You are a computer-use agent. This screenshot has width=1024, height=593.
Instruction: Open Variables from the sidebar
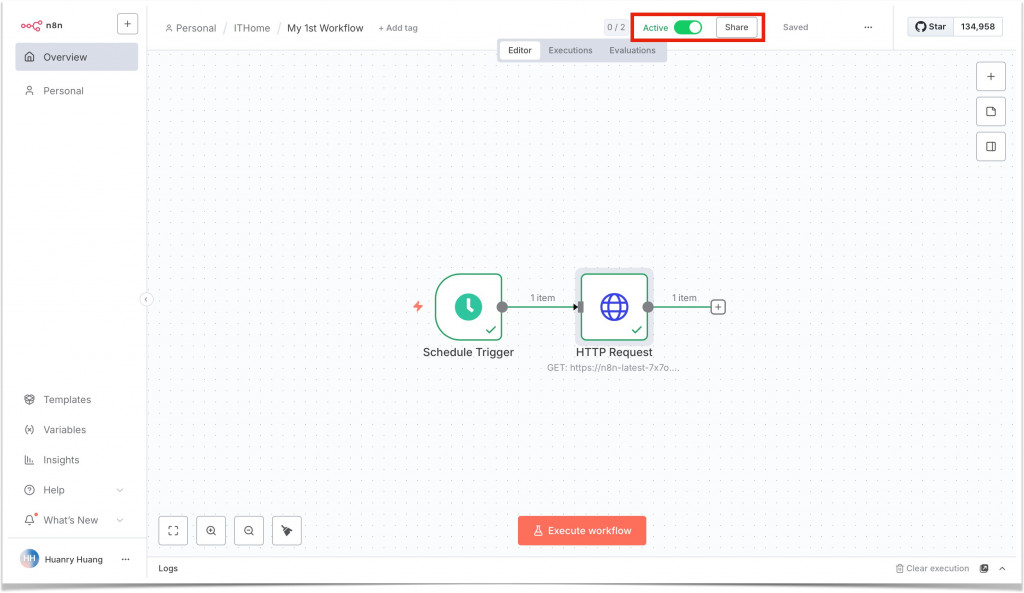(64, 430)
